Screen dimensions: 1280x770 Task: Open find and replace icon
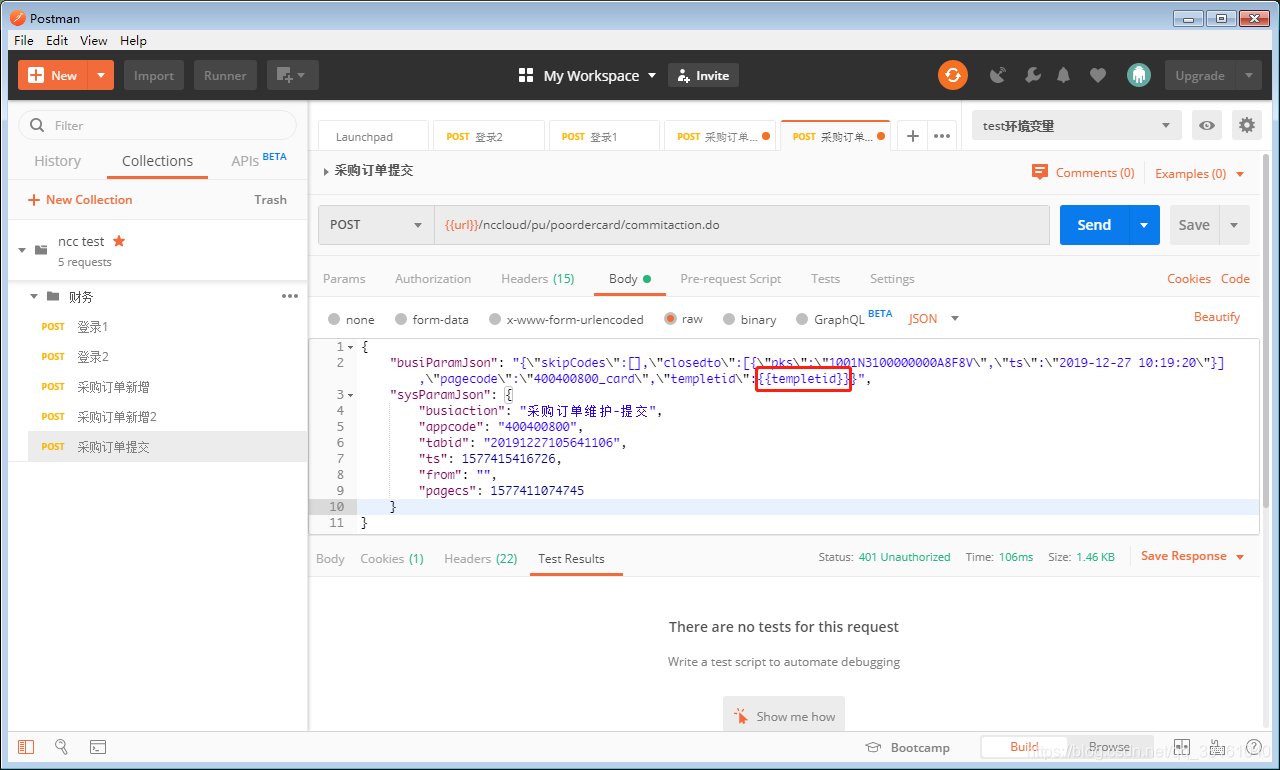(61, 747)
